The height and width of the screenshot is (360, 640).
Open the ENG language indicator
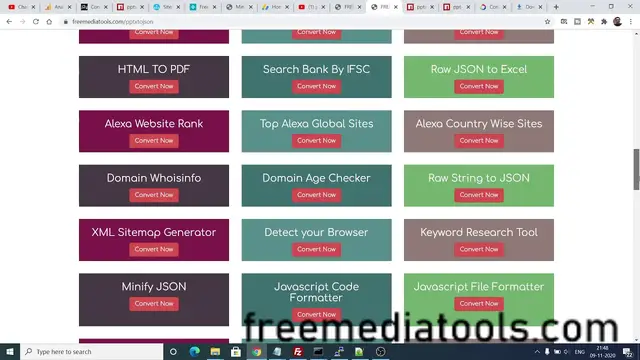pyautogui.click(x=580, y=352)
